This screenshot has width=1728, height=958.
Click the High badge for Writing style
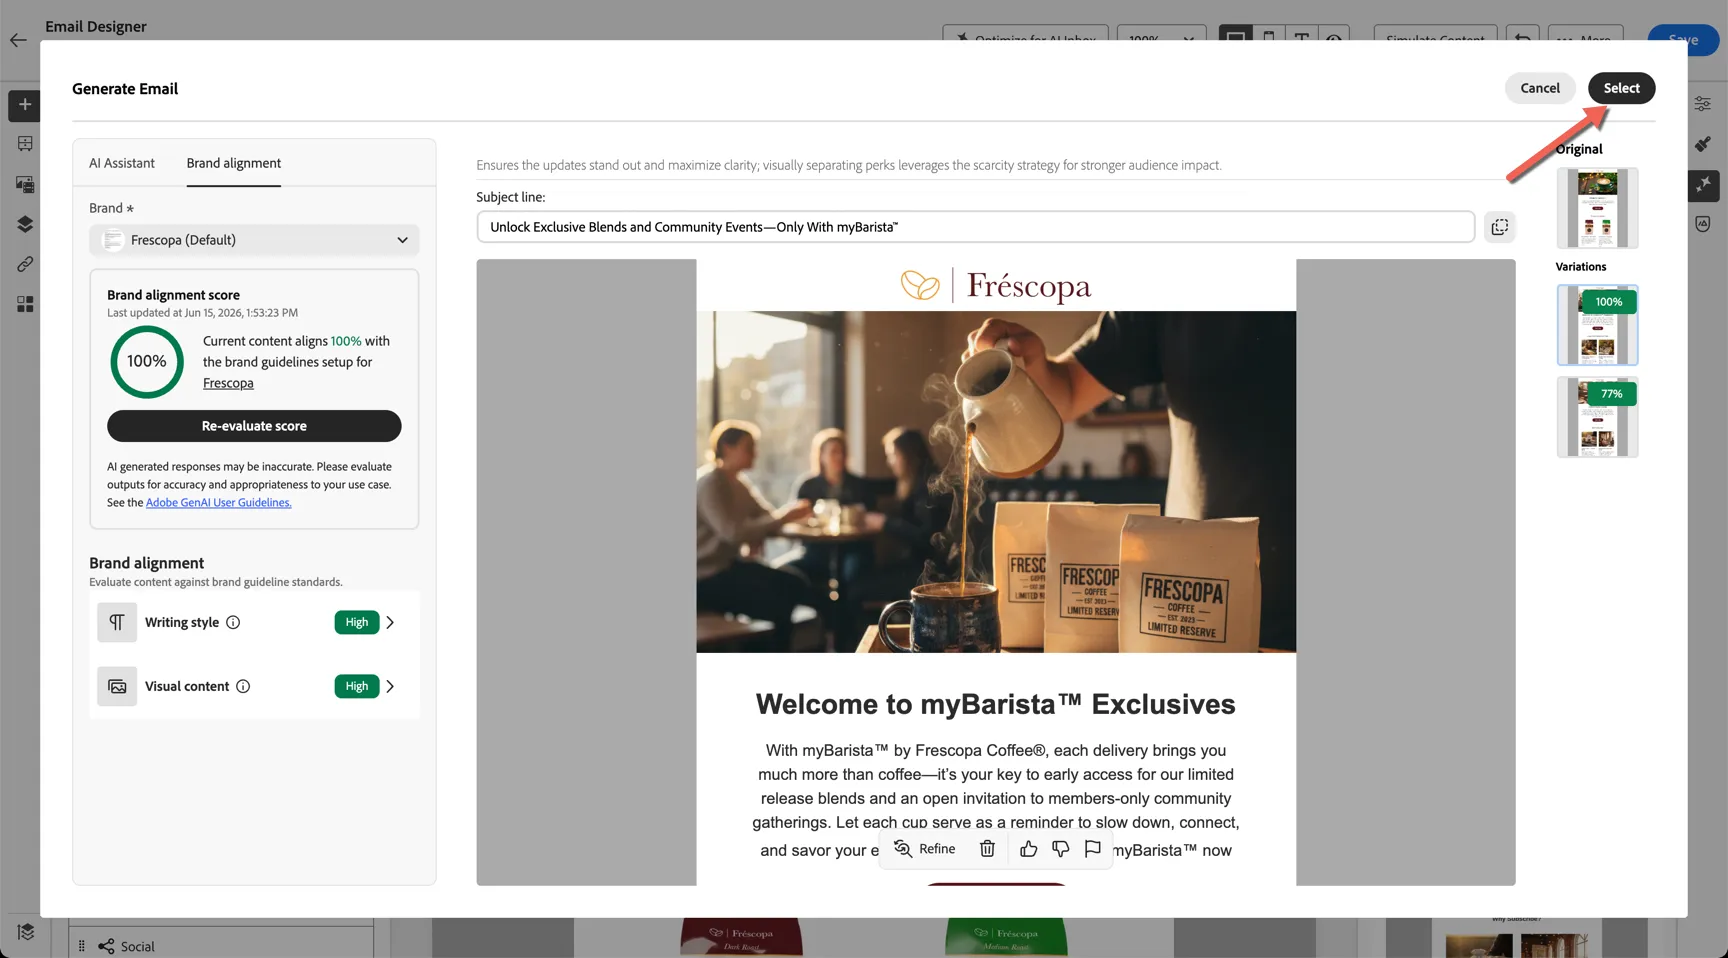click(357, 622)
